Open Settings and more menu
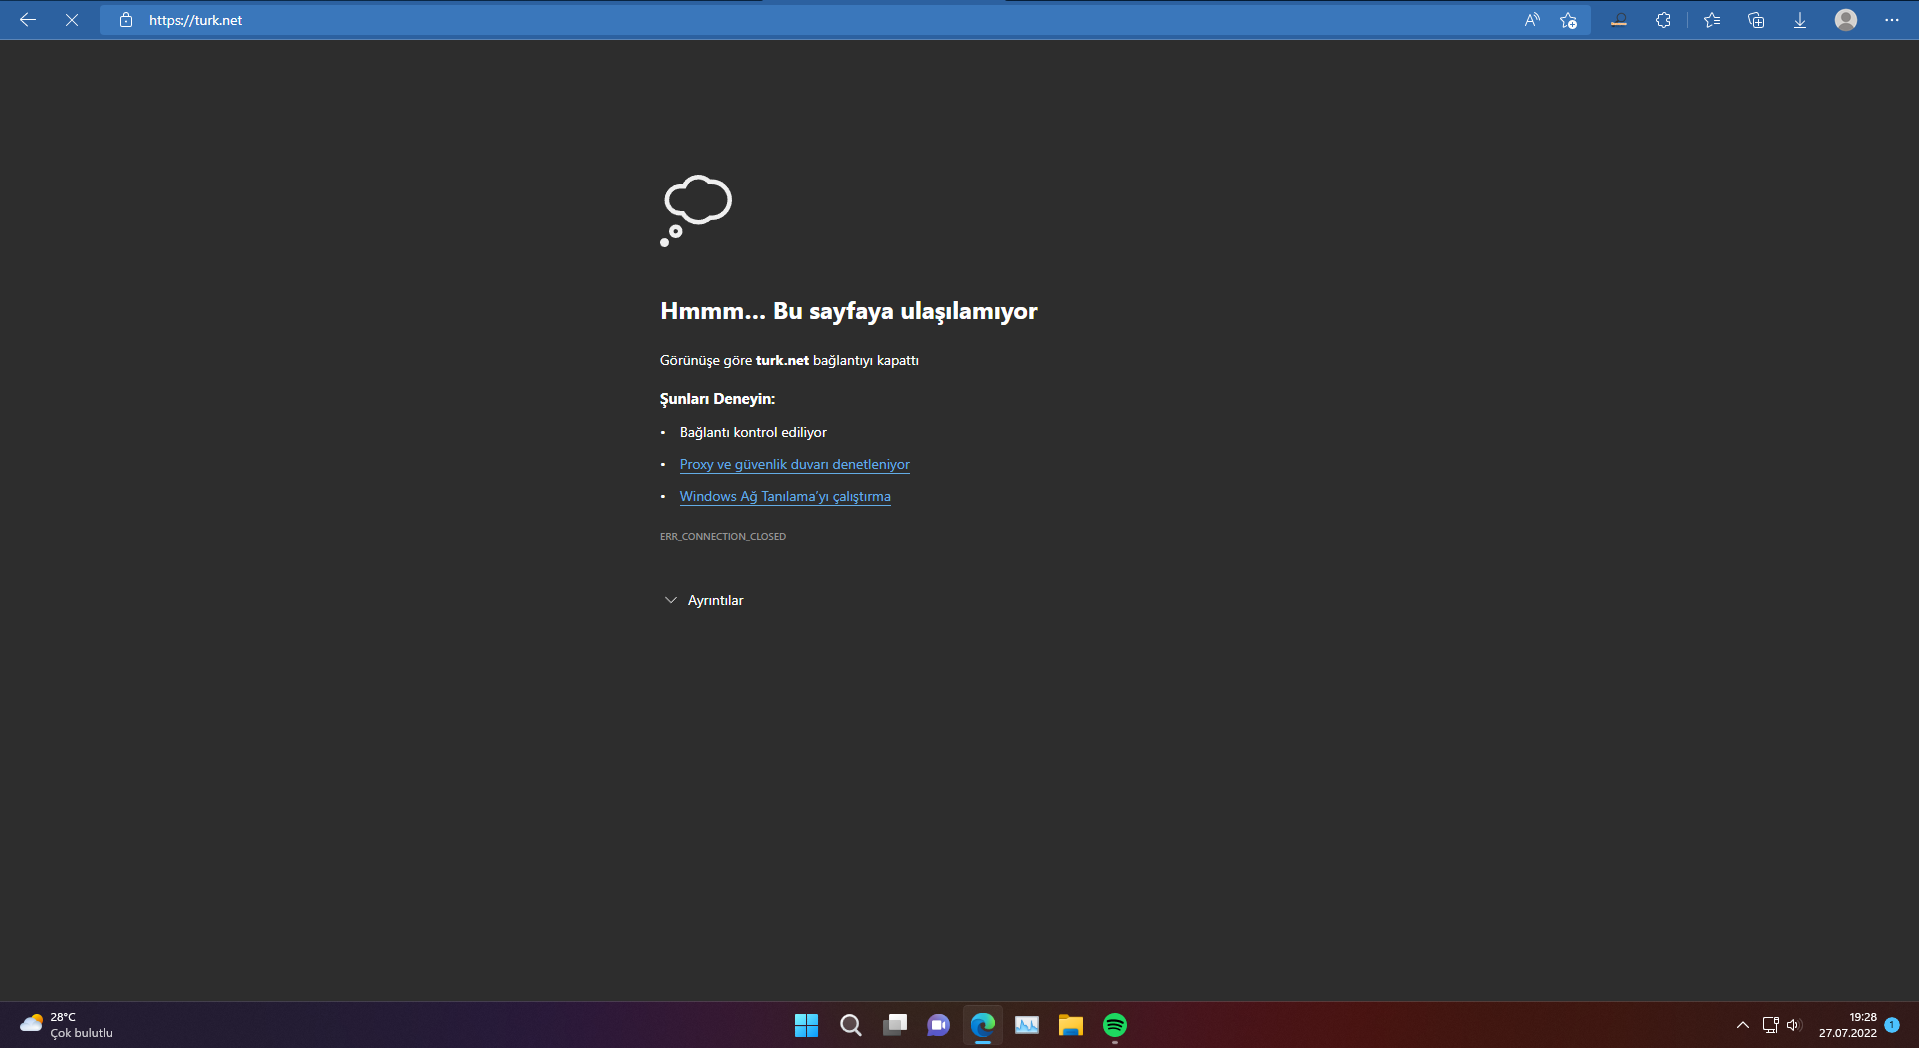This screenshot has width=1919, height=1048. pyautogui.click(x=1892, y=20)
